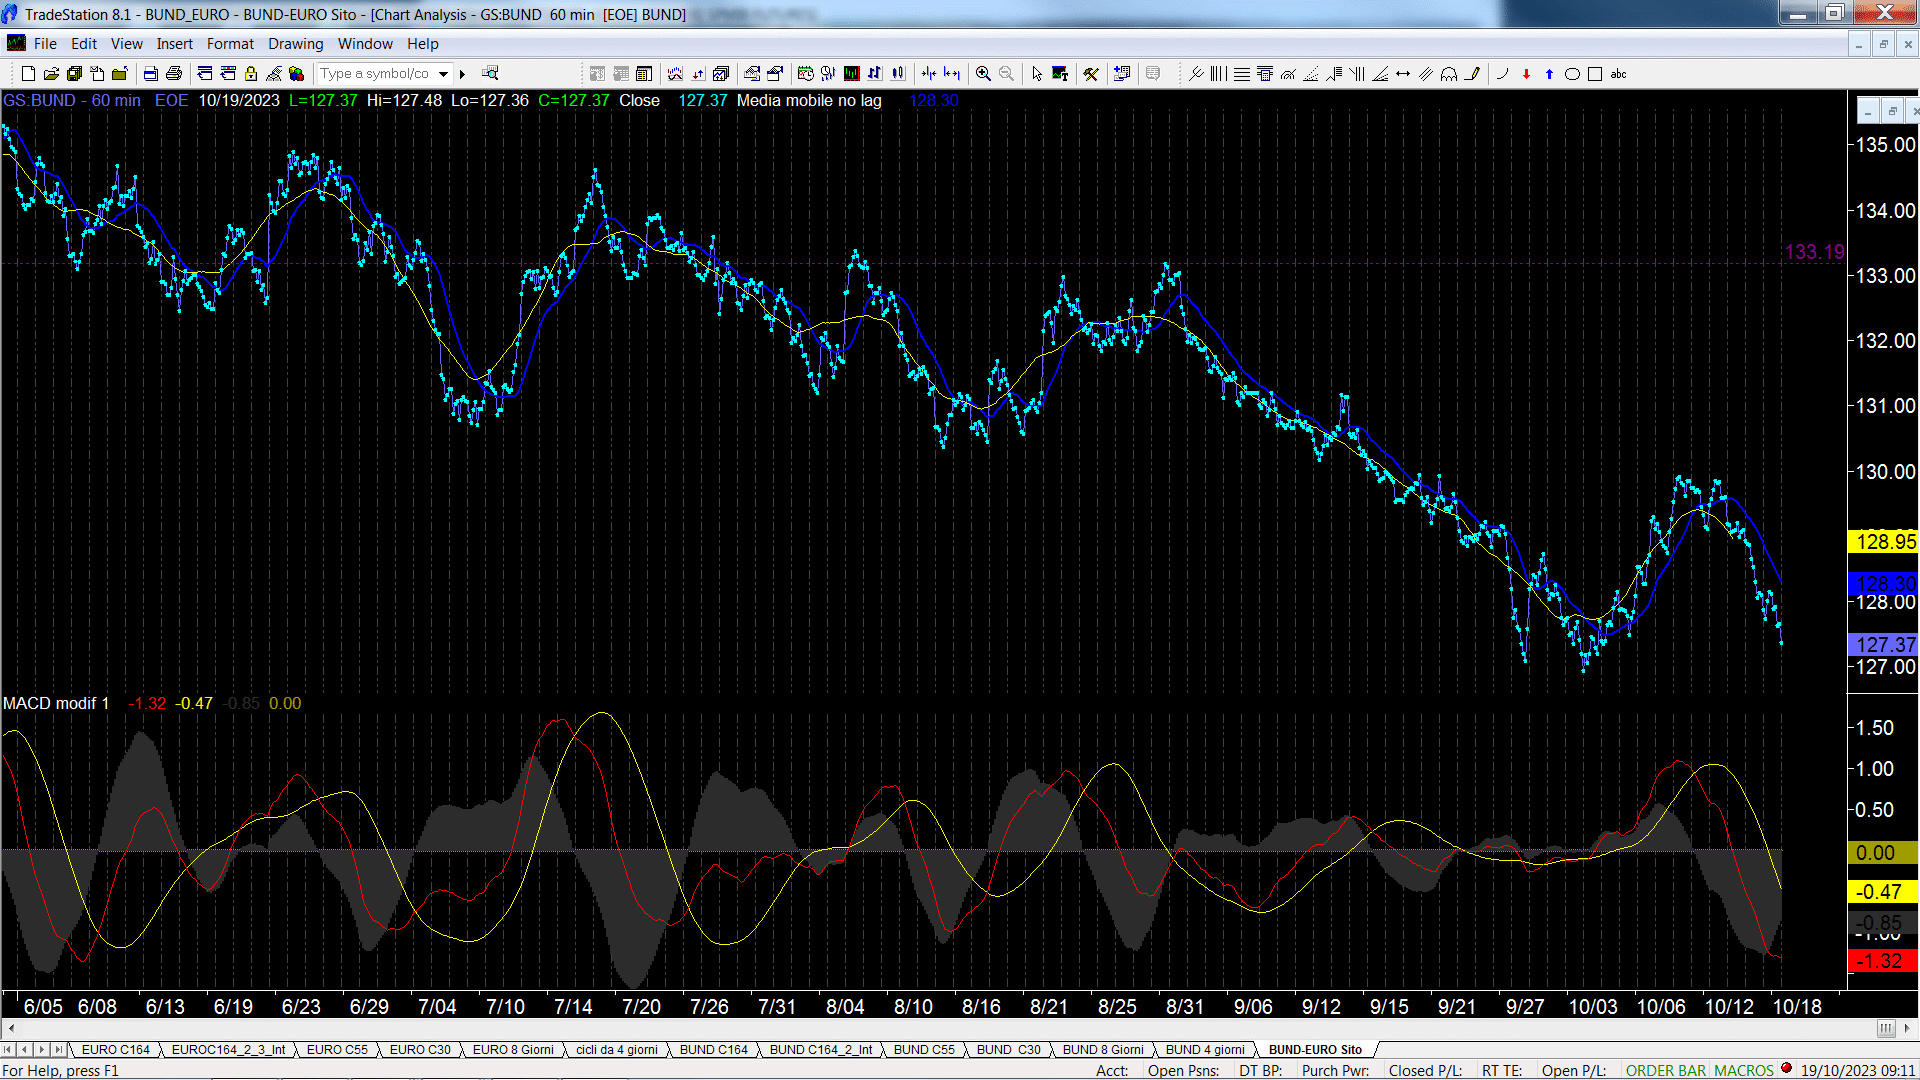Switch to the BUND C164 tab

(x=713, y=1049)
